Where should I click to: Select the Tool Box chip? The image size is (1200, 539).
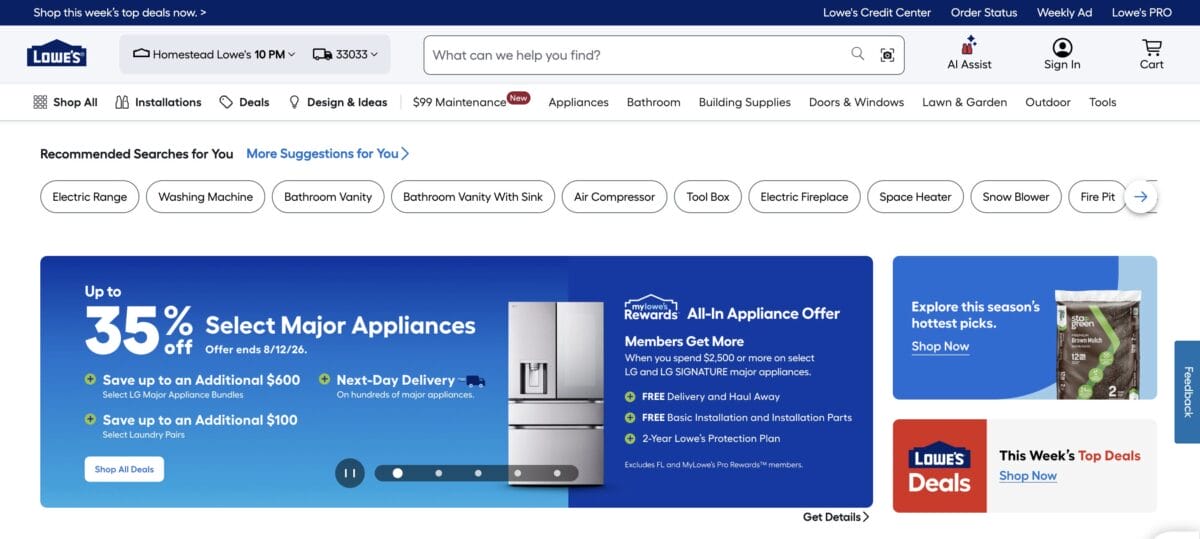[x=708, y=197]
